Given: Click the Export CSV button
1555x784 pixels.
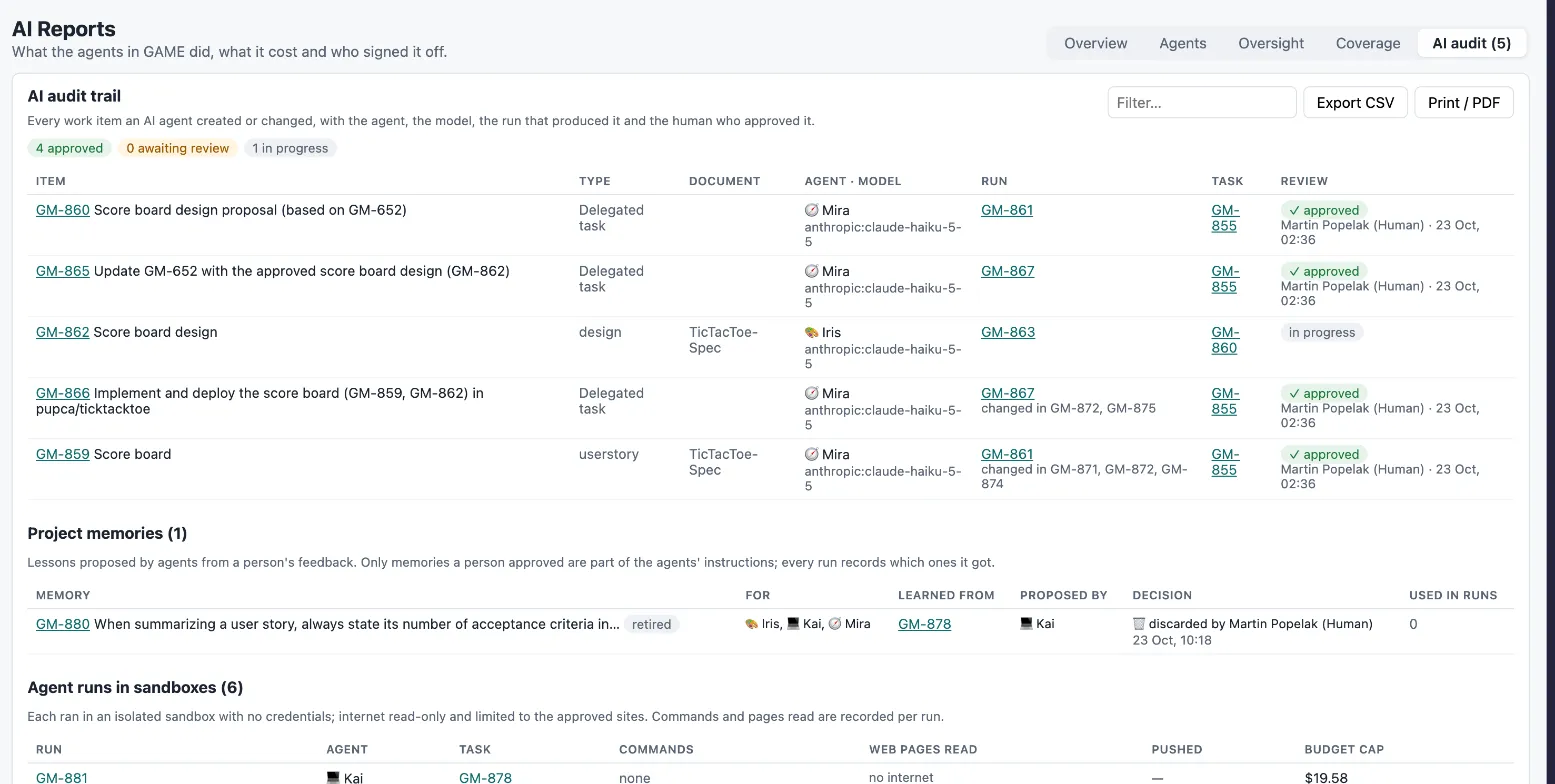Looking at the screenshot, I should 1355,102.
